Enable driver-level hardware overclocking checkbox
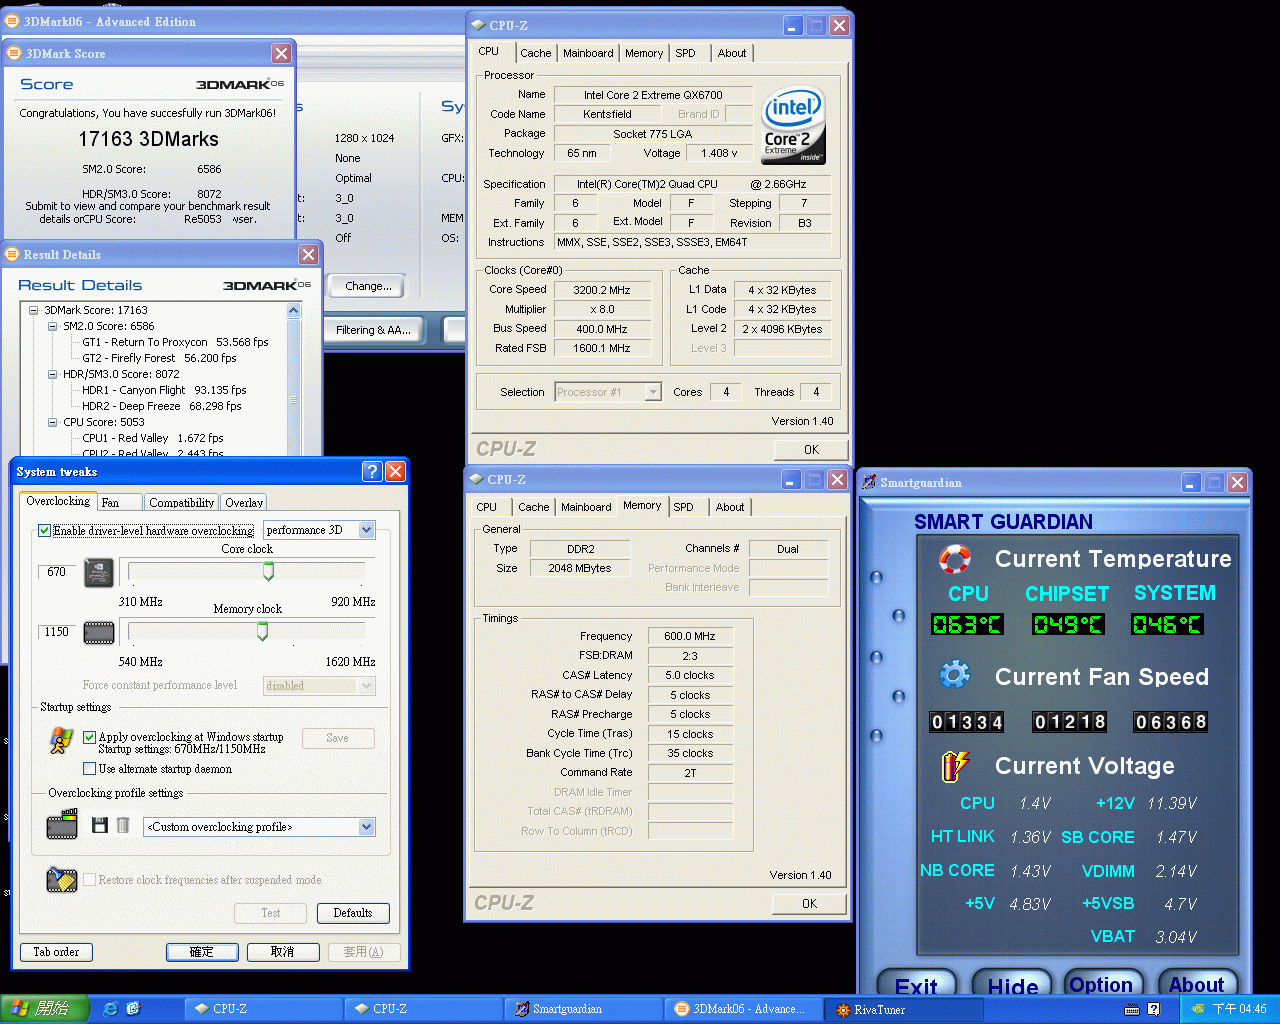Screen dimensions: 1280x1024 click(44, 530)
